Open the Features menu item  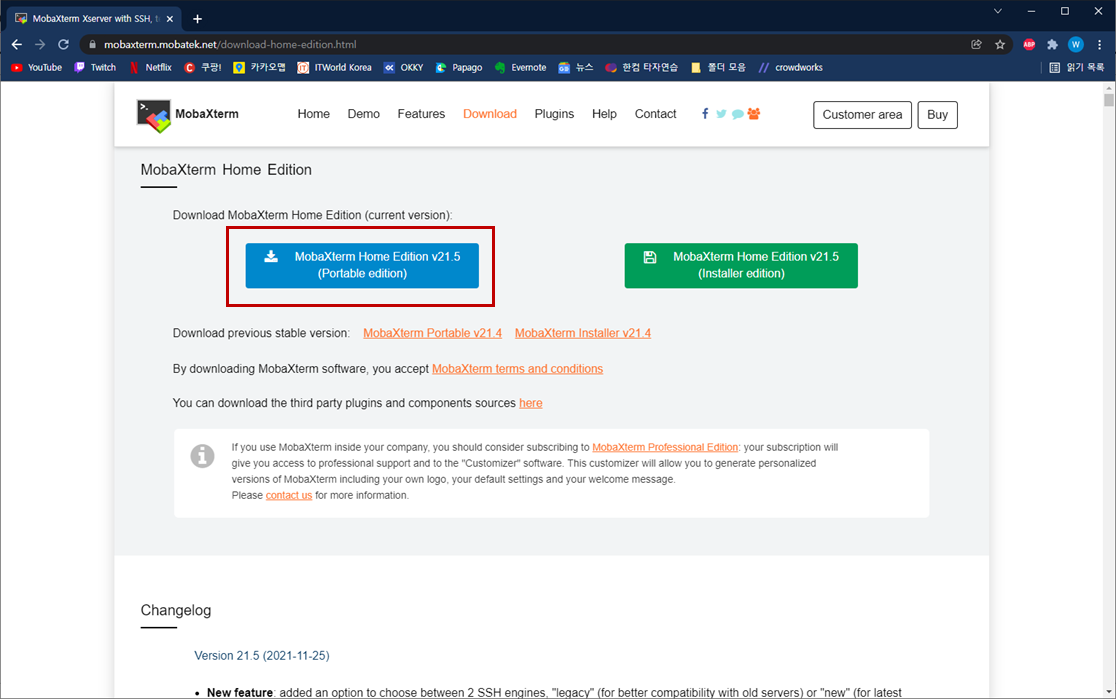pyautogui.click(x=421, y=114)
